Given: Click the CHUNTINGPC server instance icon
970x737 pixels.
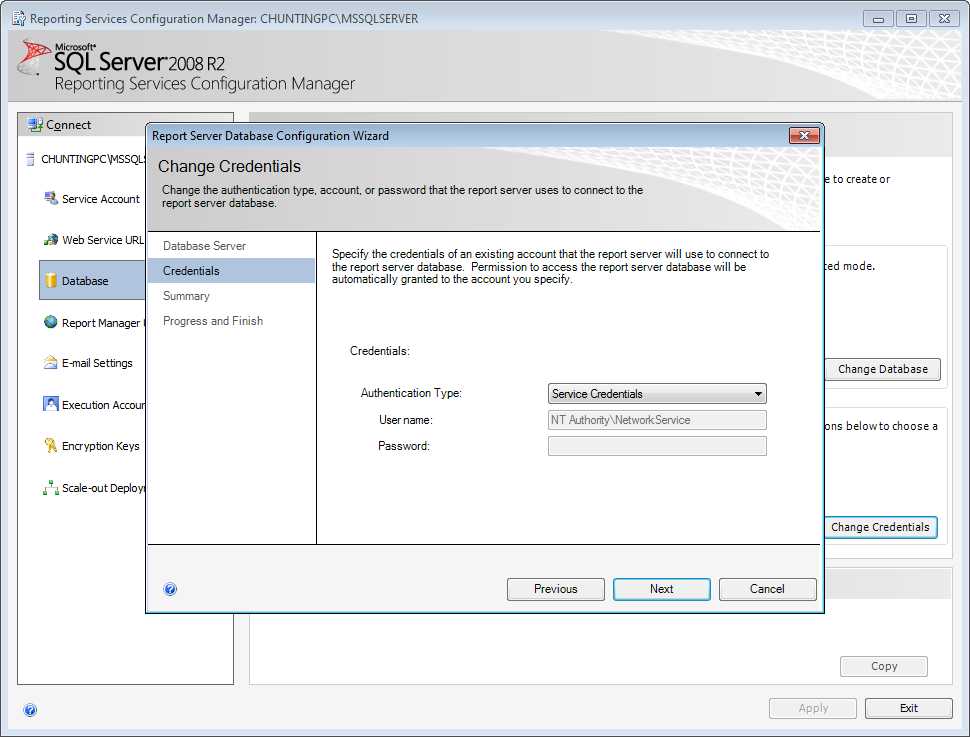Looking at the screenshot, I should click(x=30, y=159).
